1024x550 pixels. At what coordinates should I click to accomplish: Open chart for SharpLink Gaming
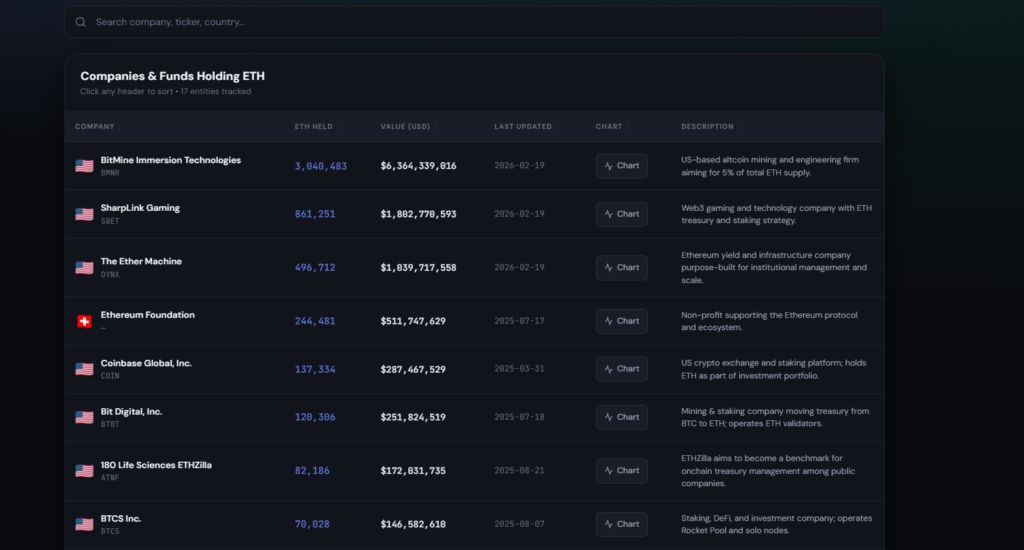(x=621, y=214)
